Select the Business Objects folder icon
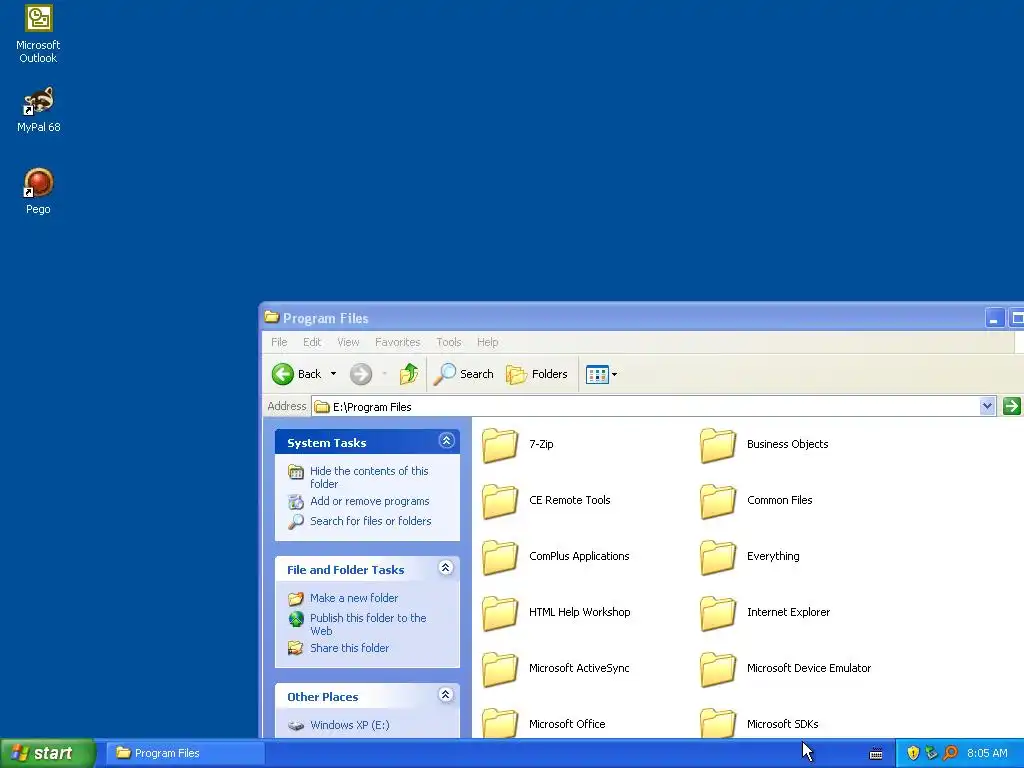The height and width of the screenshot is (768, 1024). [718, 445]
